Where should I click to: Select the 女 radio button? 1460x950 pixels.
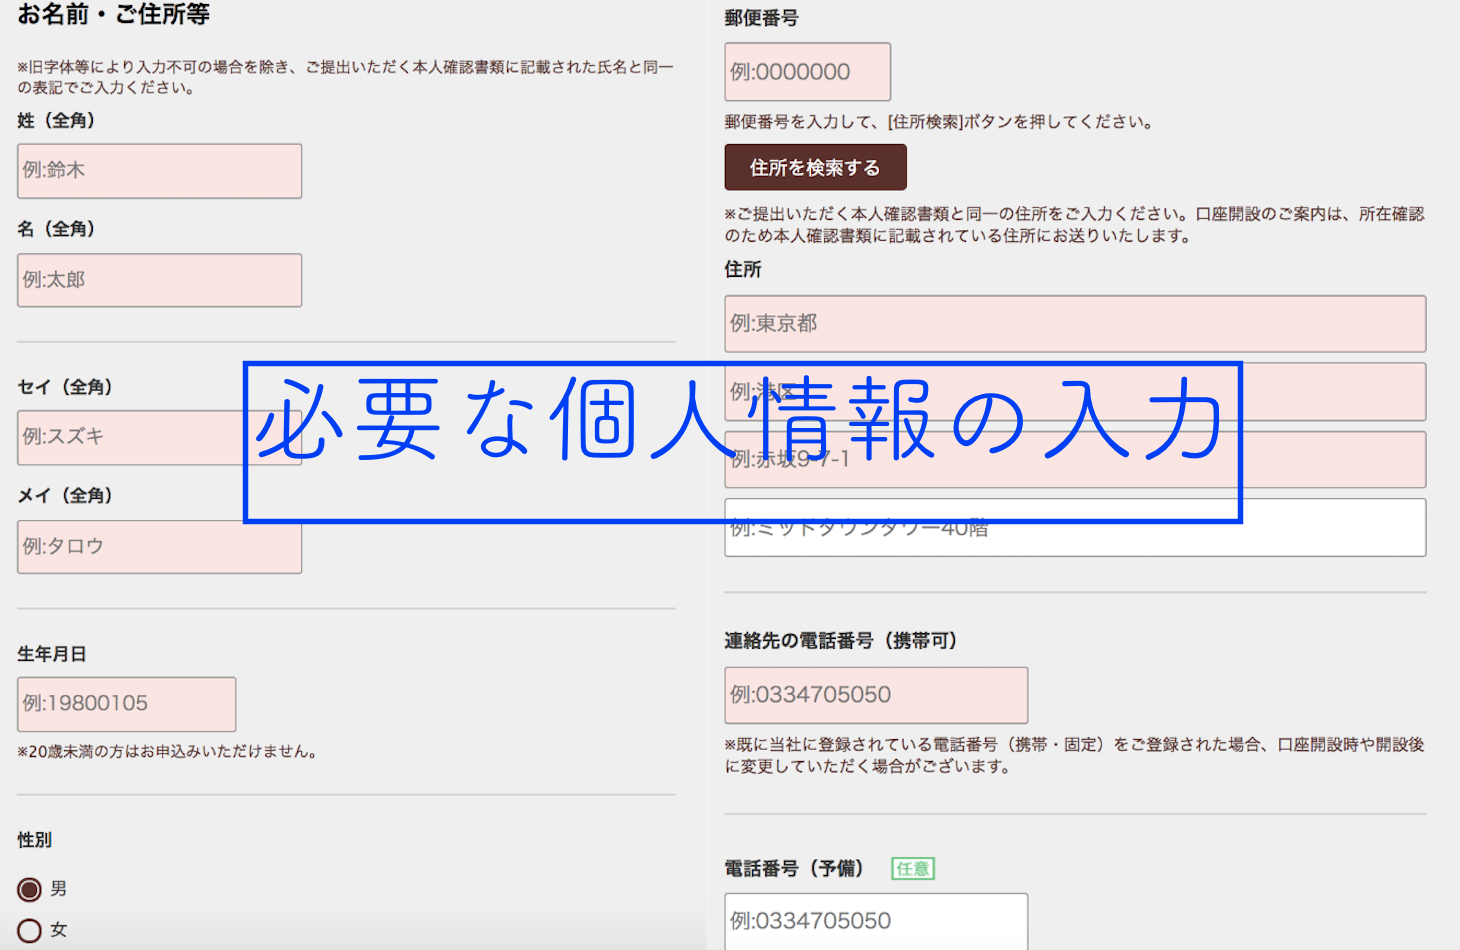(30, 930)
